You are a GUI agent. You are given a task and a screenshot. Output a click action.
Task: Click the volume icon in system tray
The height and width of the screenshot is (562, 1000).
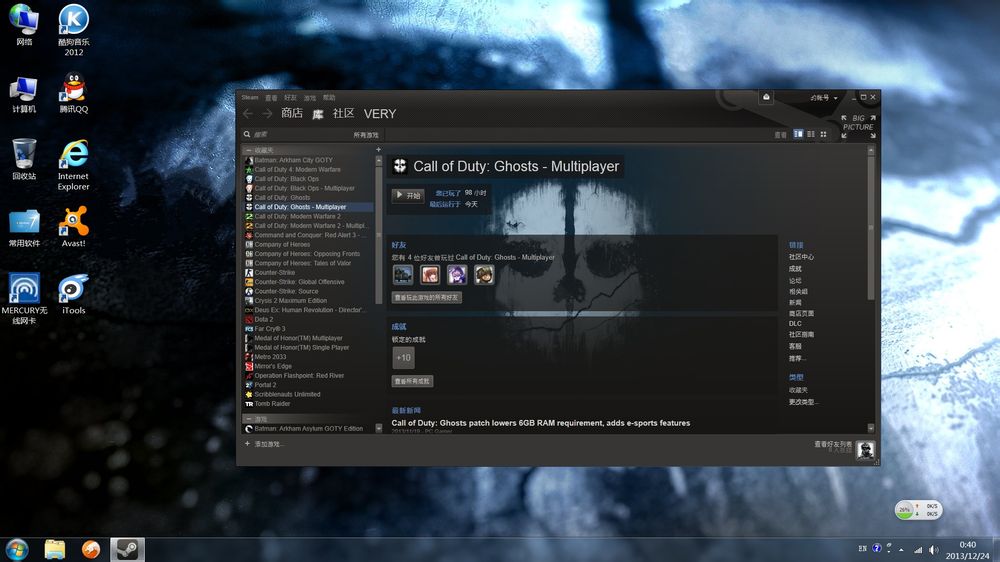(x=934, y=549)
